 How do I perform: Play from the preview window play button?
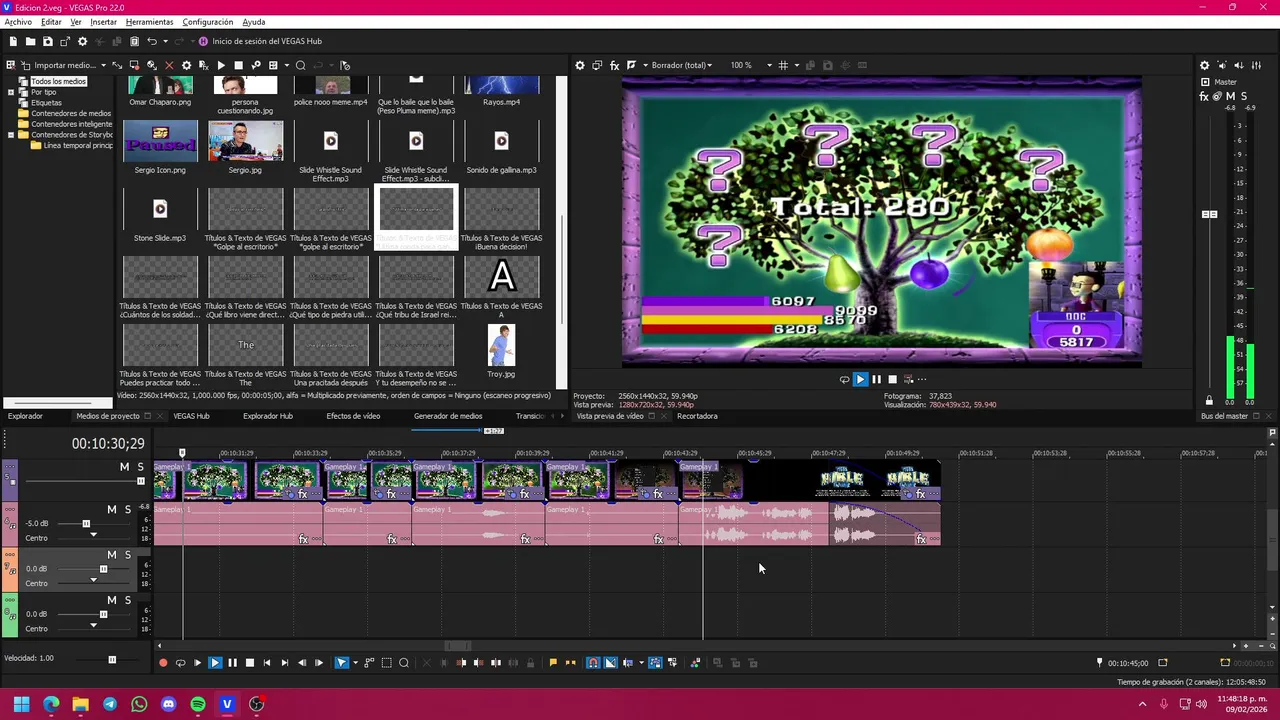(x=860, y=379)
